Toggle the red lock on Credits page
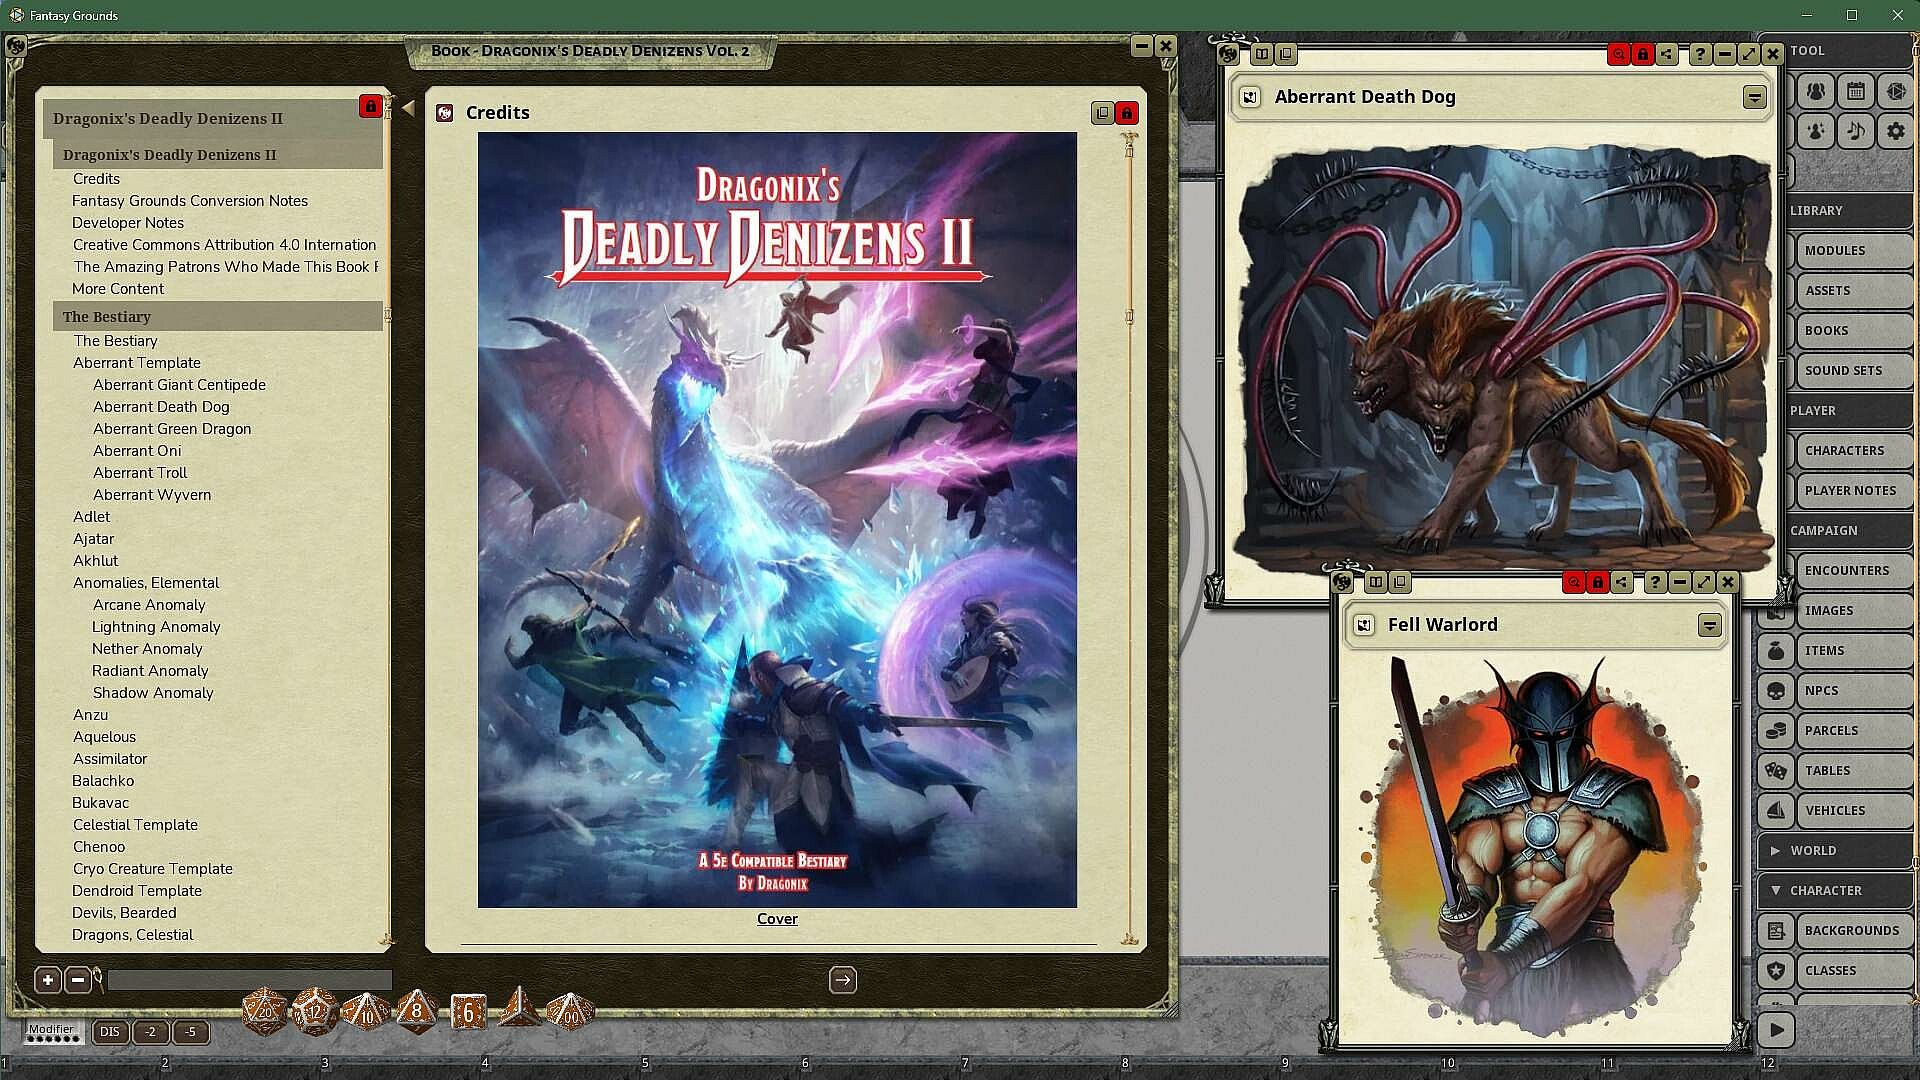This screenshot has width=1920, height=1080. pyautogui.click(x=1127, y=113)
